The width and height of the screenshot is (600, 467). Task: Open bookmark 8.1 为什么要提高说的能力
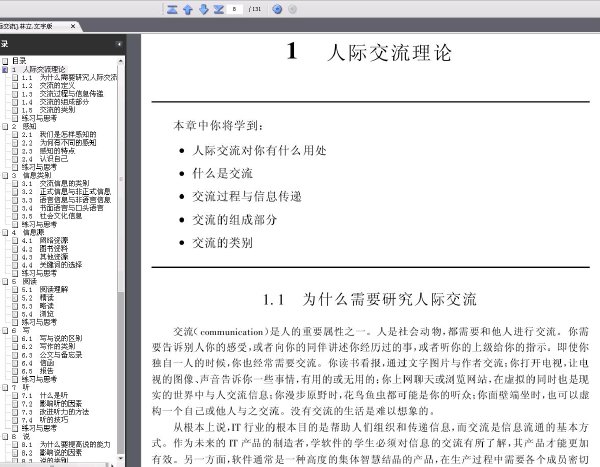coord(66,444)
